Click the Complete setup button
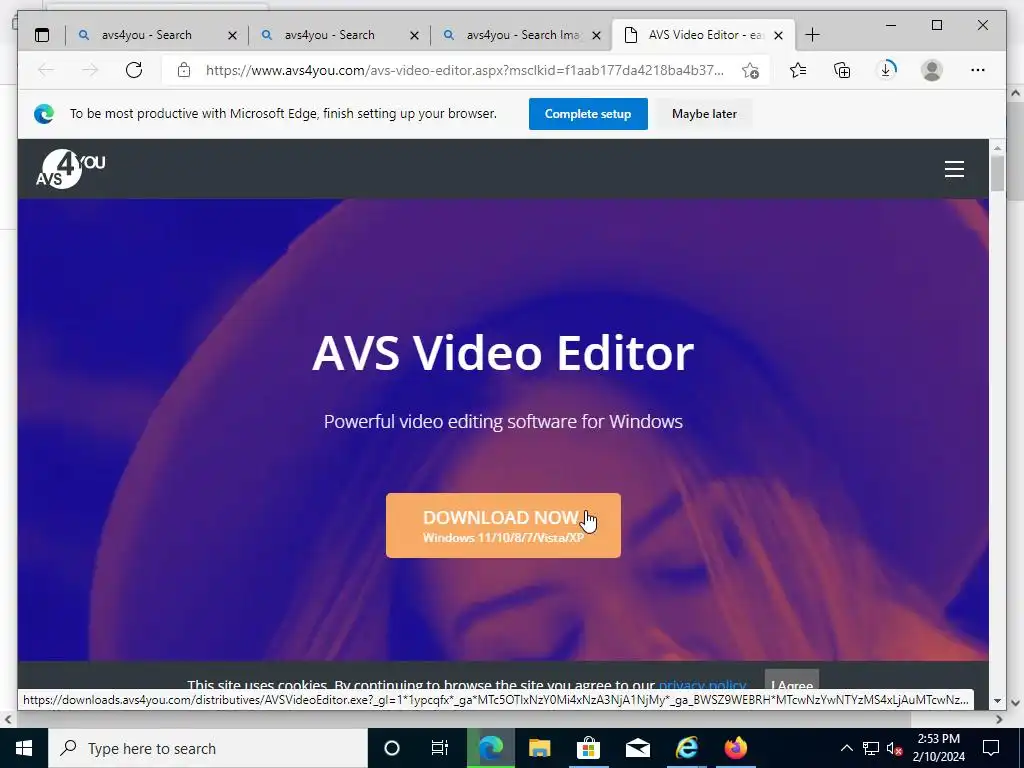Image resolution: width=1024 pixels, height=768 pixels. coord(588,114)
